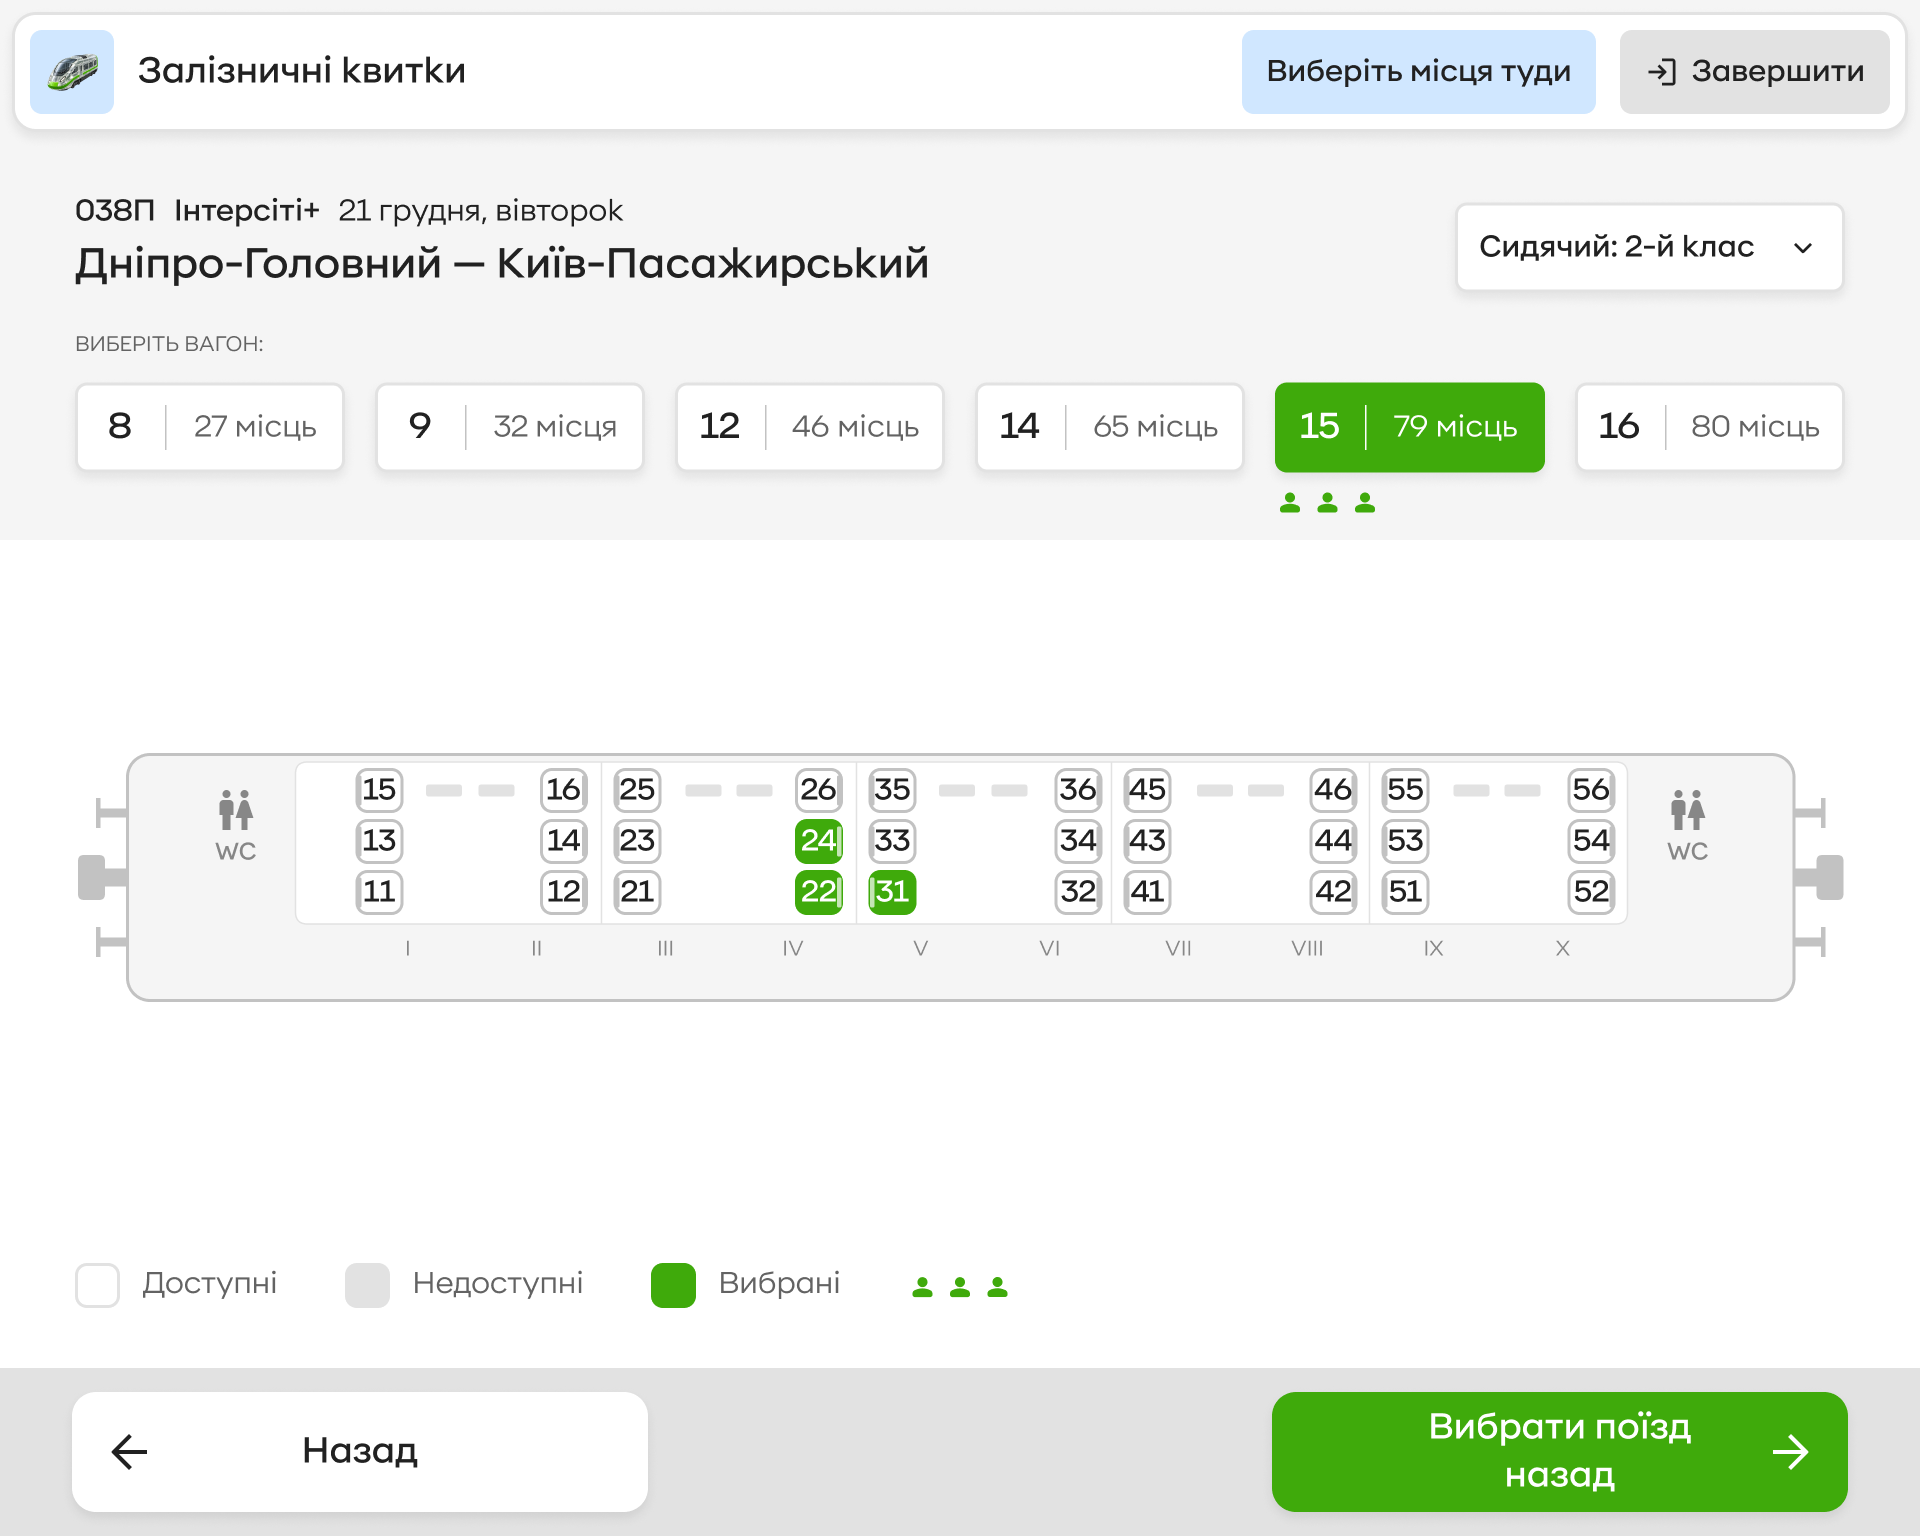Click the Доступні legend swatch

click(98, 1285)
